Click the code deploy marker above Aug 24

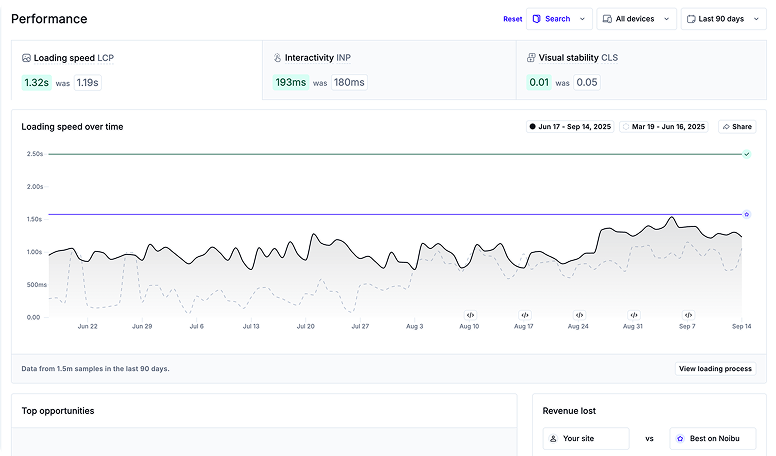pos(579,314)
